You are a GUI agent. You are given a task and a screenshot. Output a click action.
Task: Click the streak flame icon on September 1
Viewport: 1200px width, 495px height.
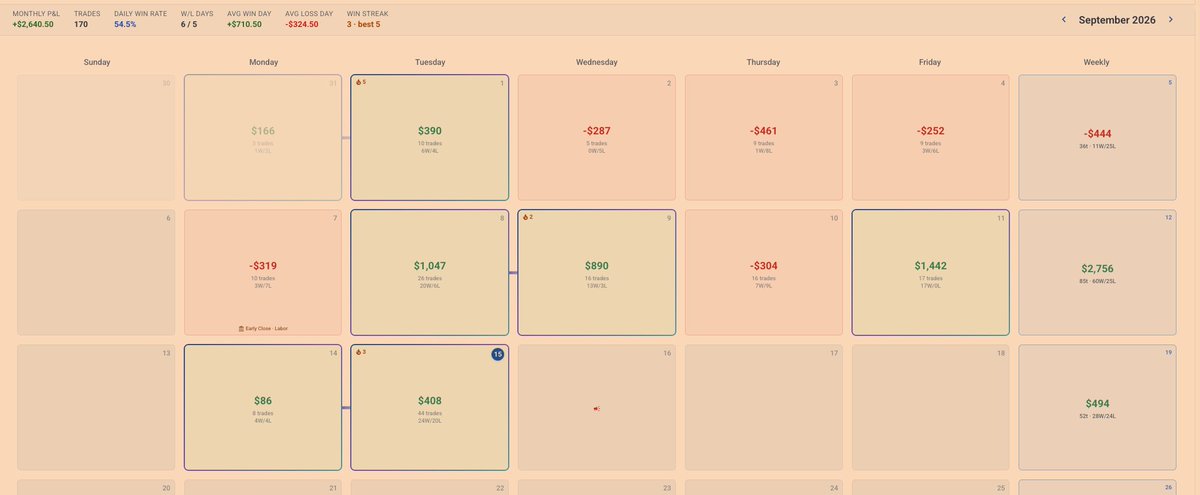coord(358,82)
